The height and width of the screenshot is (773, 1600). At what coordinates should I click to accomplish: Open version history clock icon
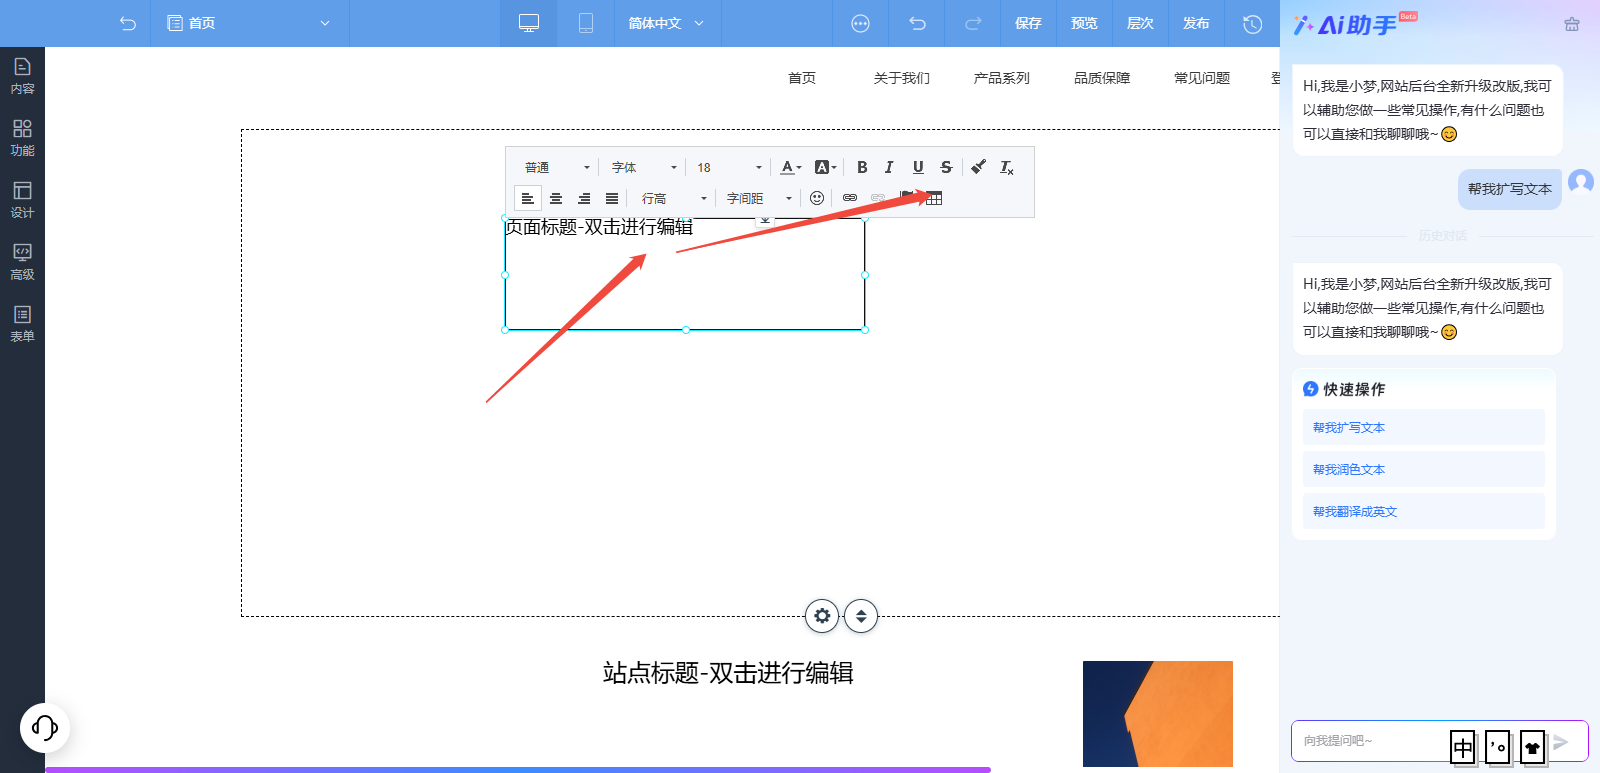1252,23
